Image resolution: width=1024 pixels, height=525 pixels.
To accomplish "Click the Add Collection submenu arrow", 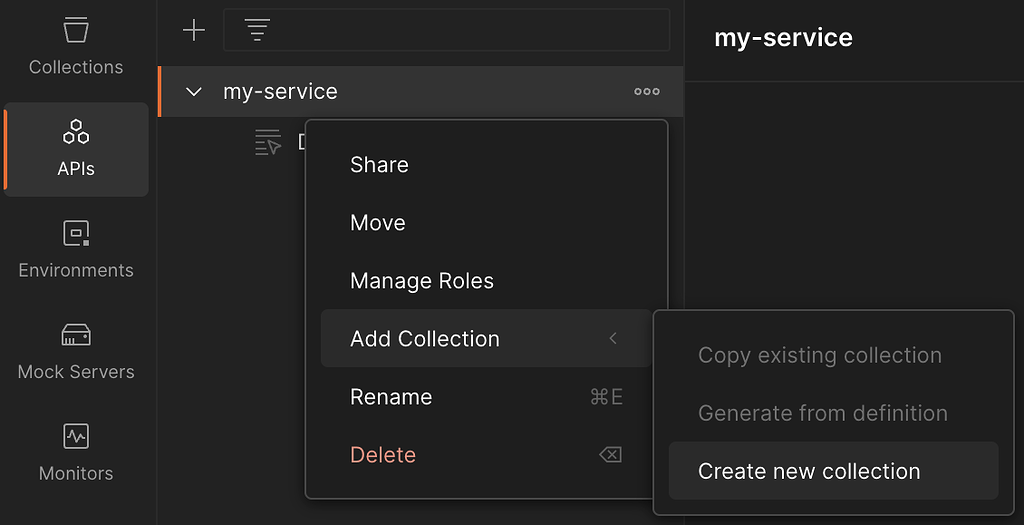I will click(x=613, y=339).
